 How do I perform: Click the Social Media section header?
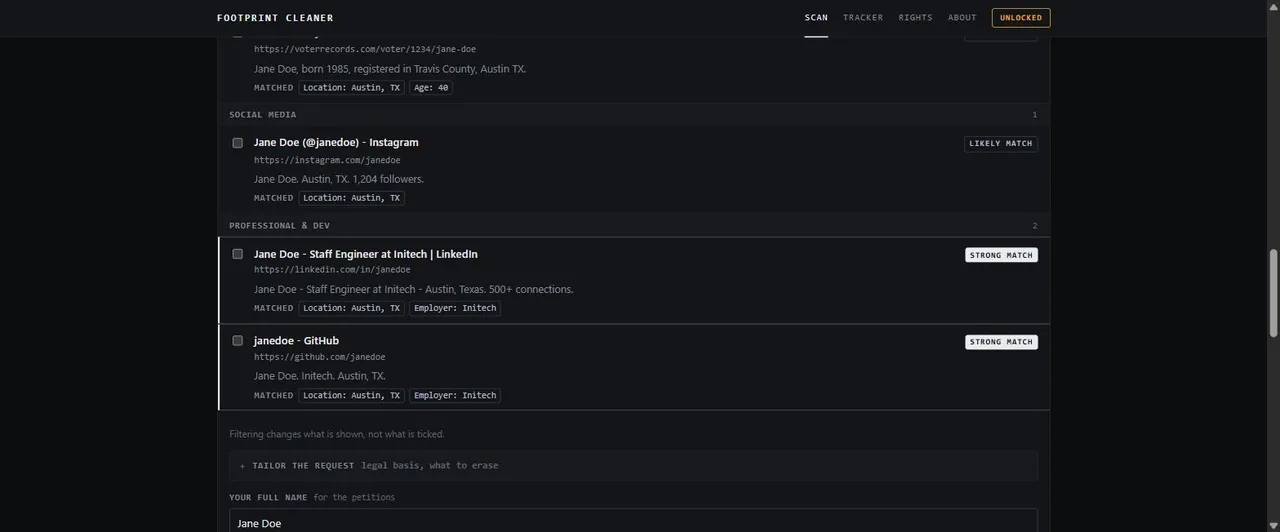(633, 115)
